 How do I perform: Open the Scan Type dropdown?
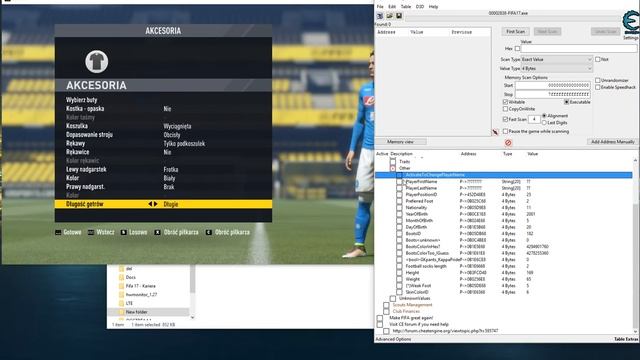tap(557, 60)
